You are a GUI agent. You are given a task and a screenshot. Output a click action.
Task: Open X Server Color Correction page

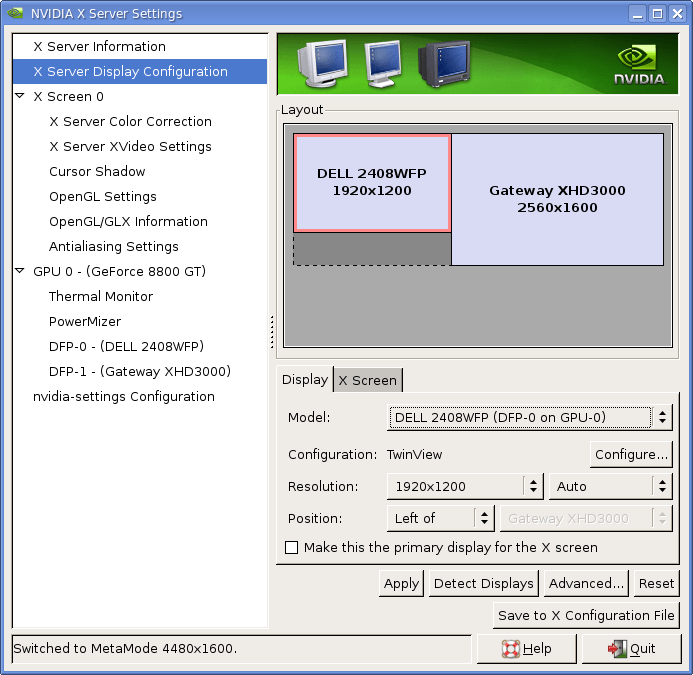tap(130, 121)
